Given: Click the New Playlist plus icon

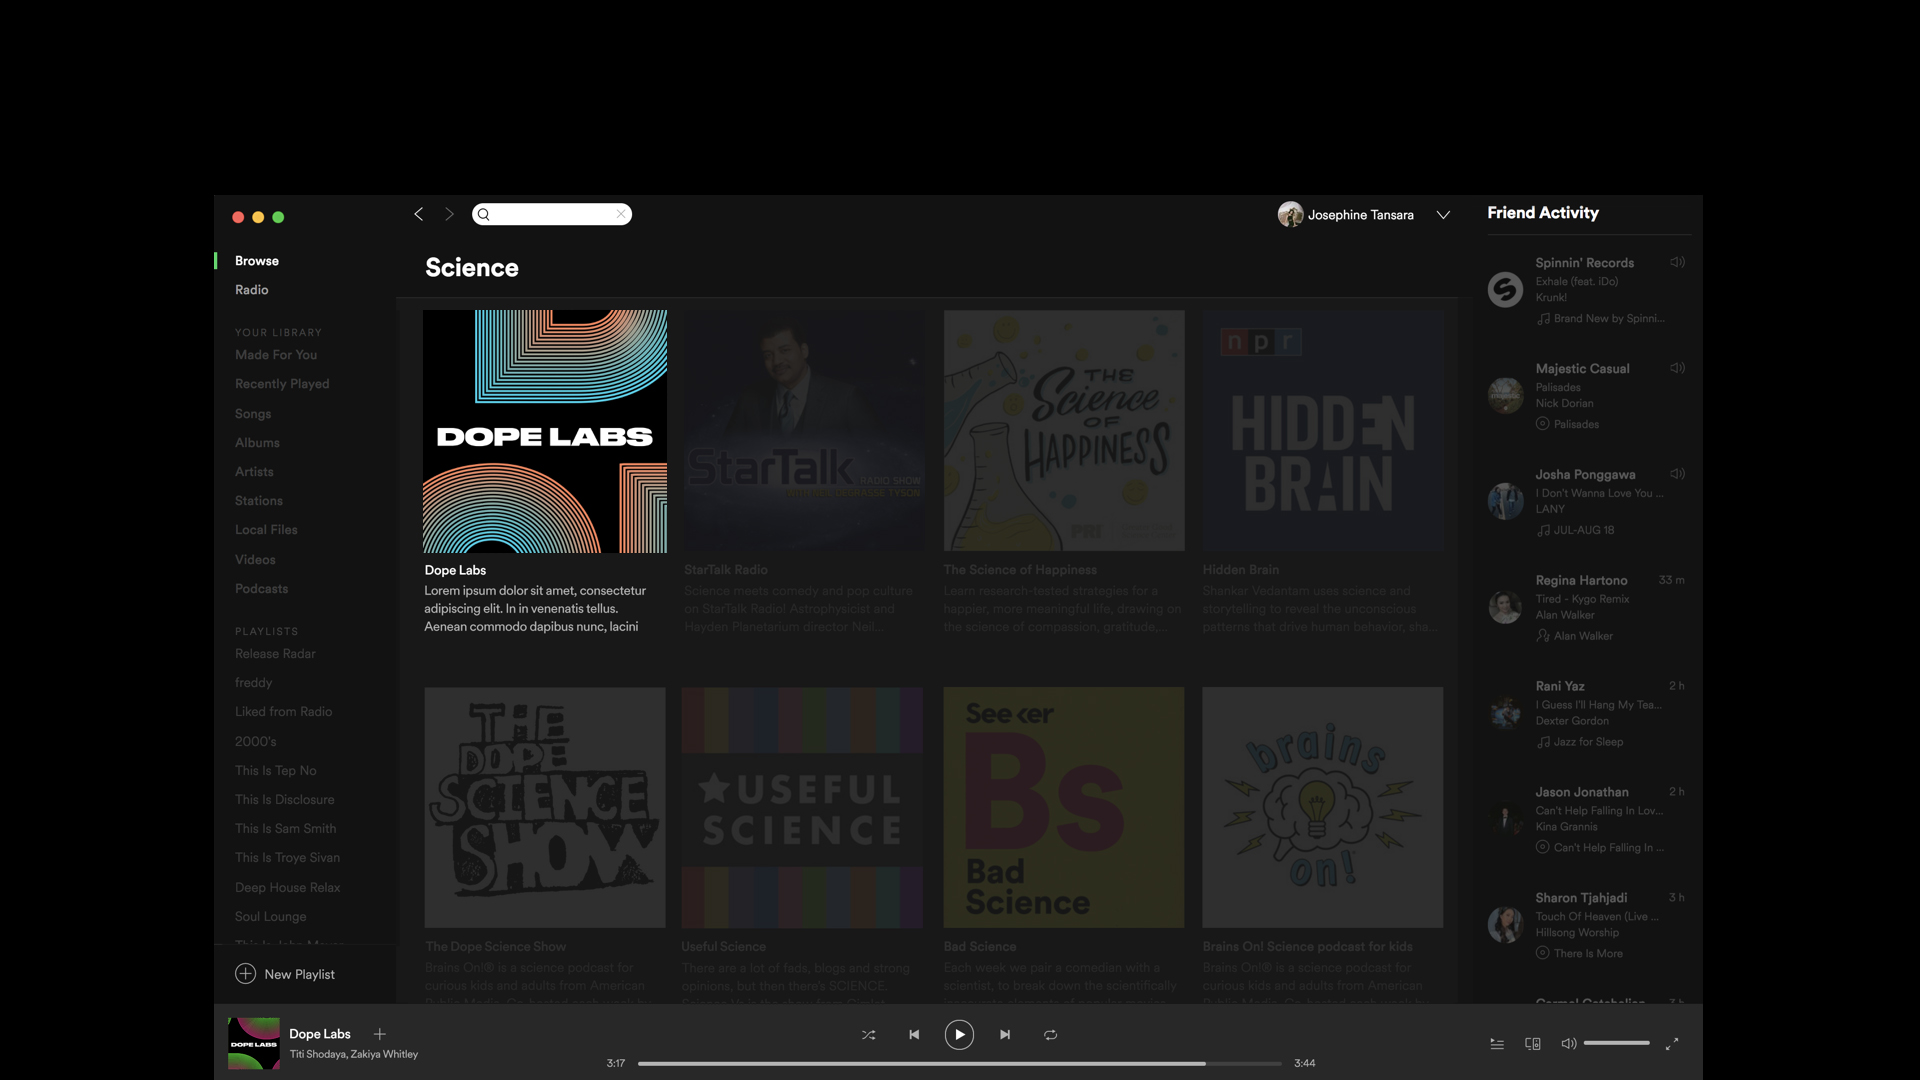Looking at the screenshot, I should [x=245, y=974].
